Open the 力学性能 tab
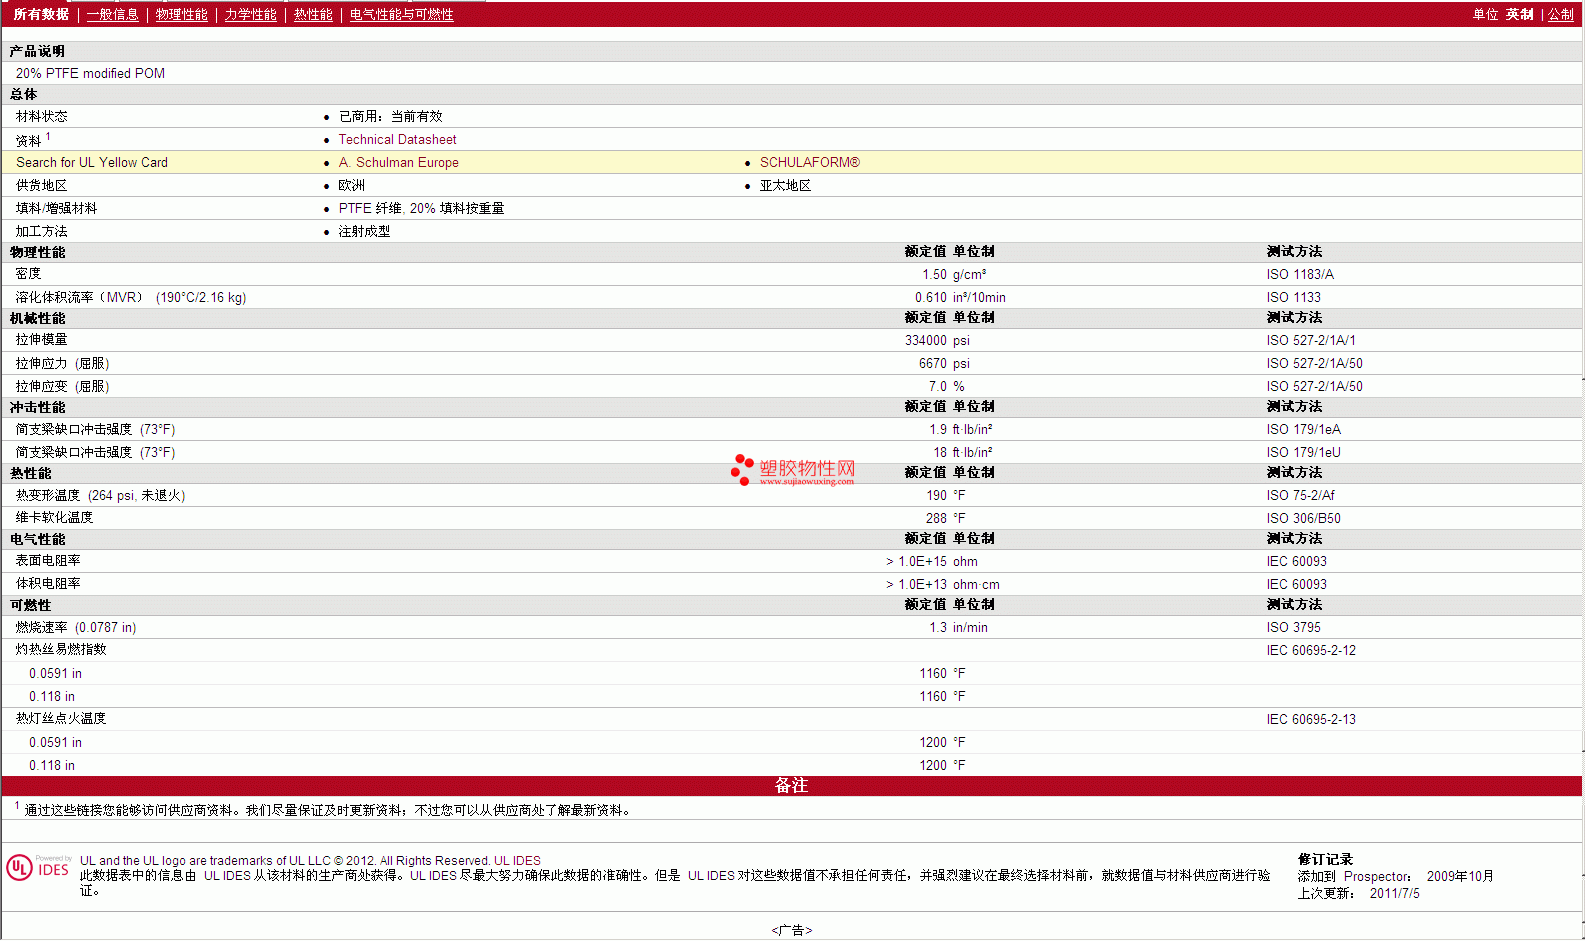 250,14
